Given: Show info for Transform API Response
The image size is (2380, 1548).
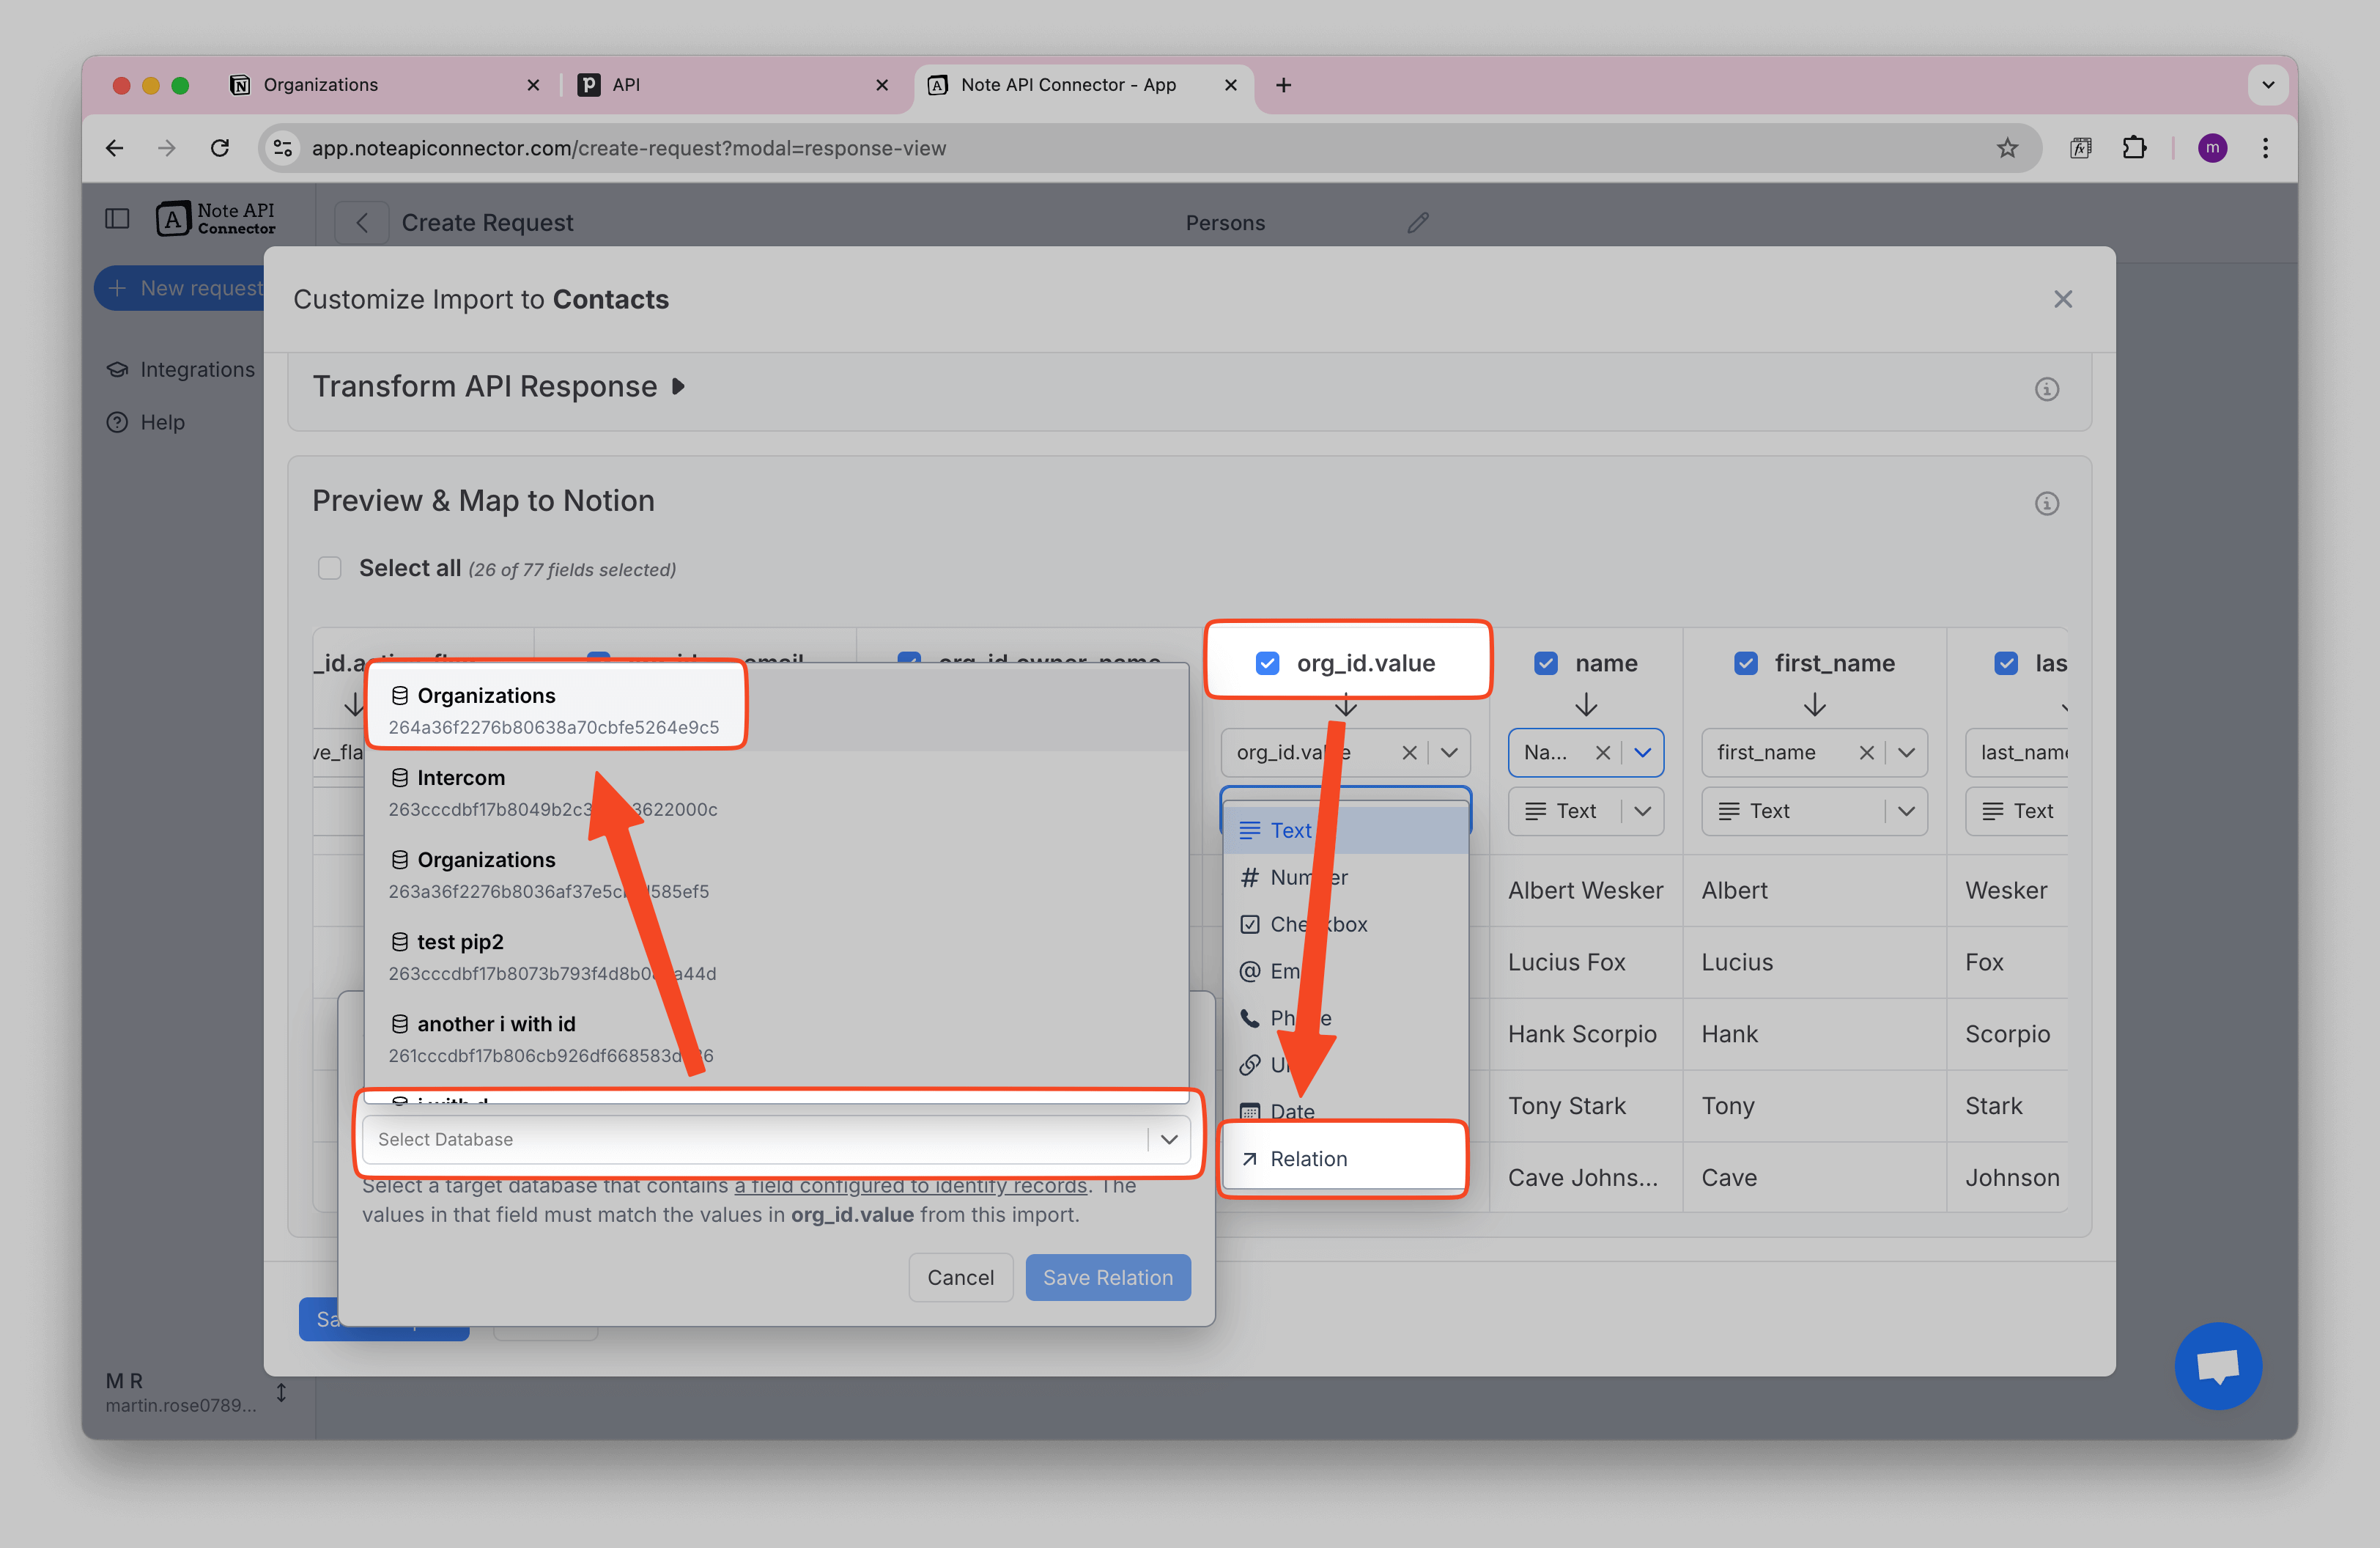Looking at the screenshot, I should [2047, 389].
